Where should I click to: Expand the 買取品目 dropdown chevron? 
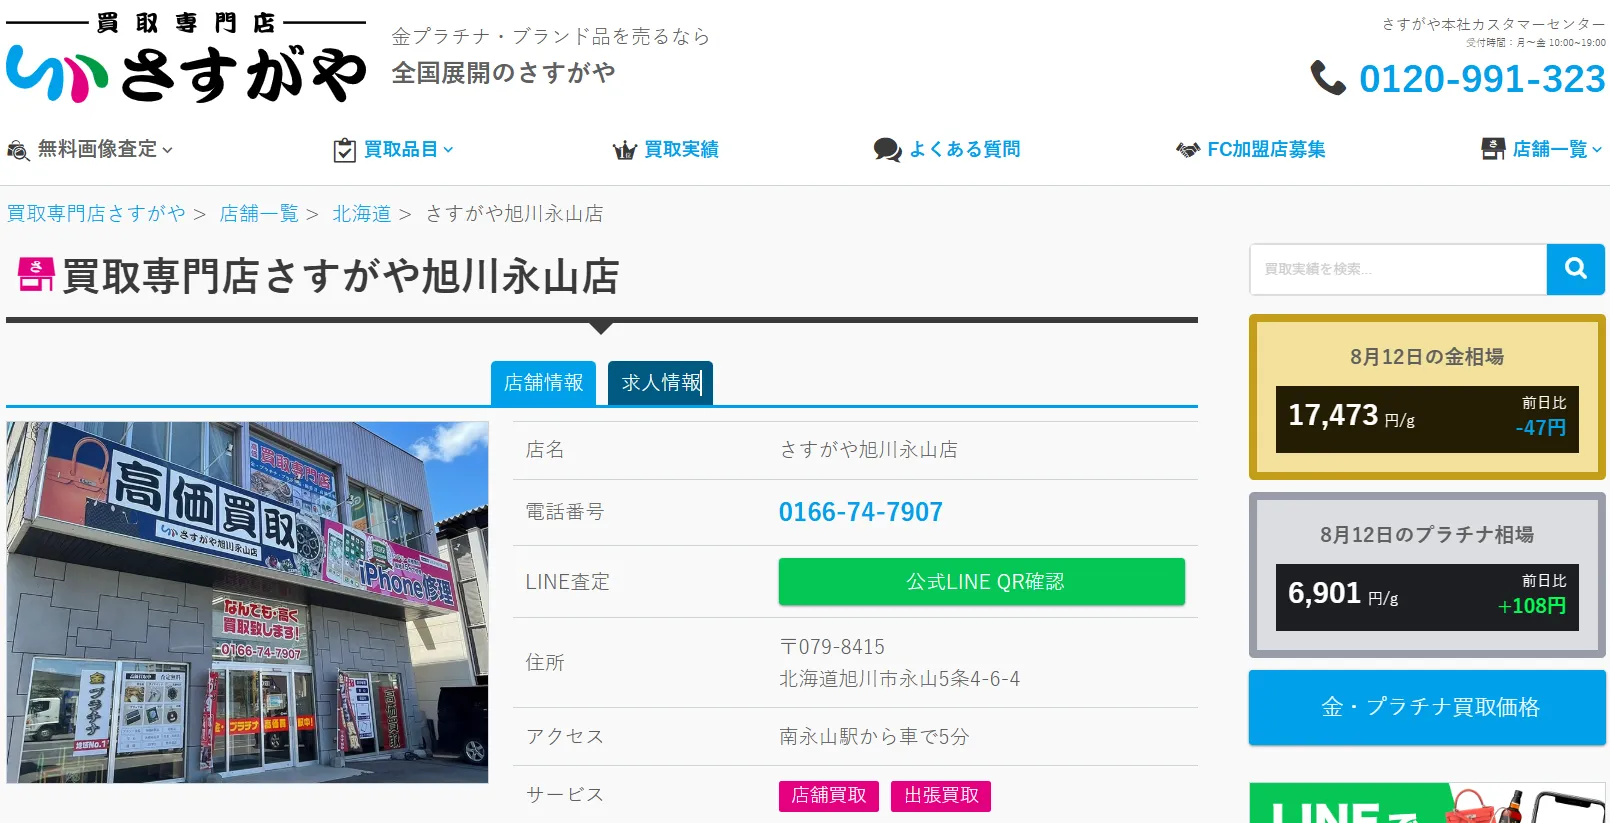(x=448, y=150)
